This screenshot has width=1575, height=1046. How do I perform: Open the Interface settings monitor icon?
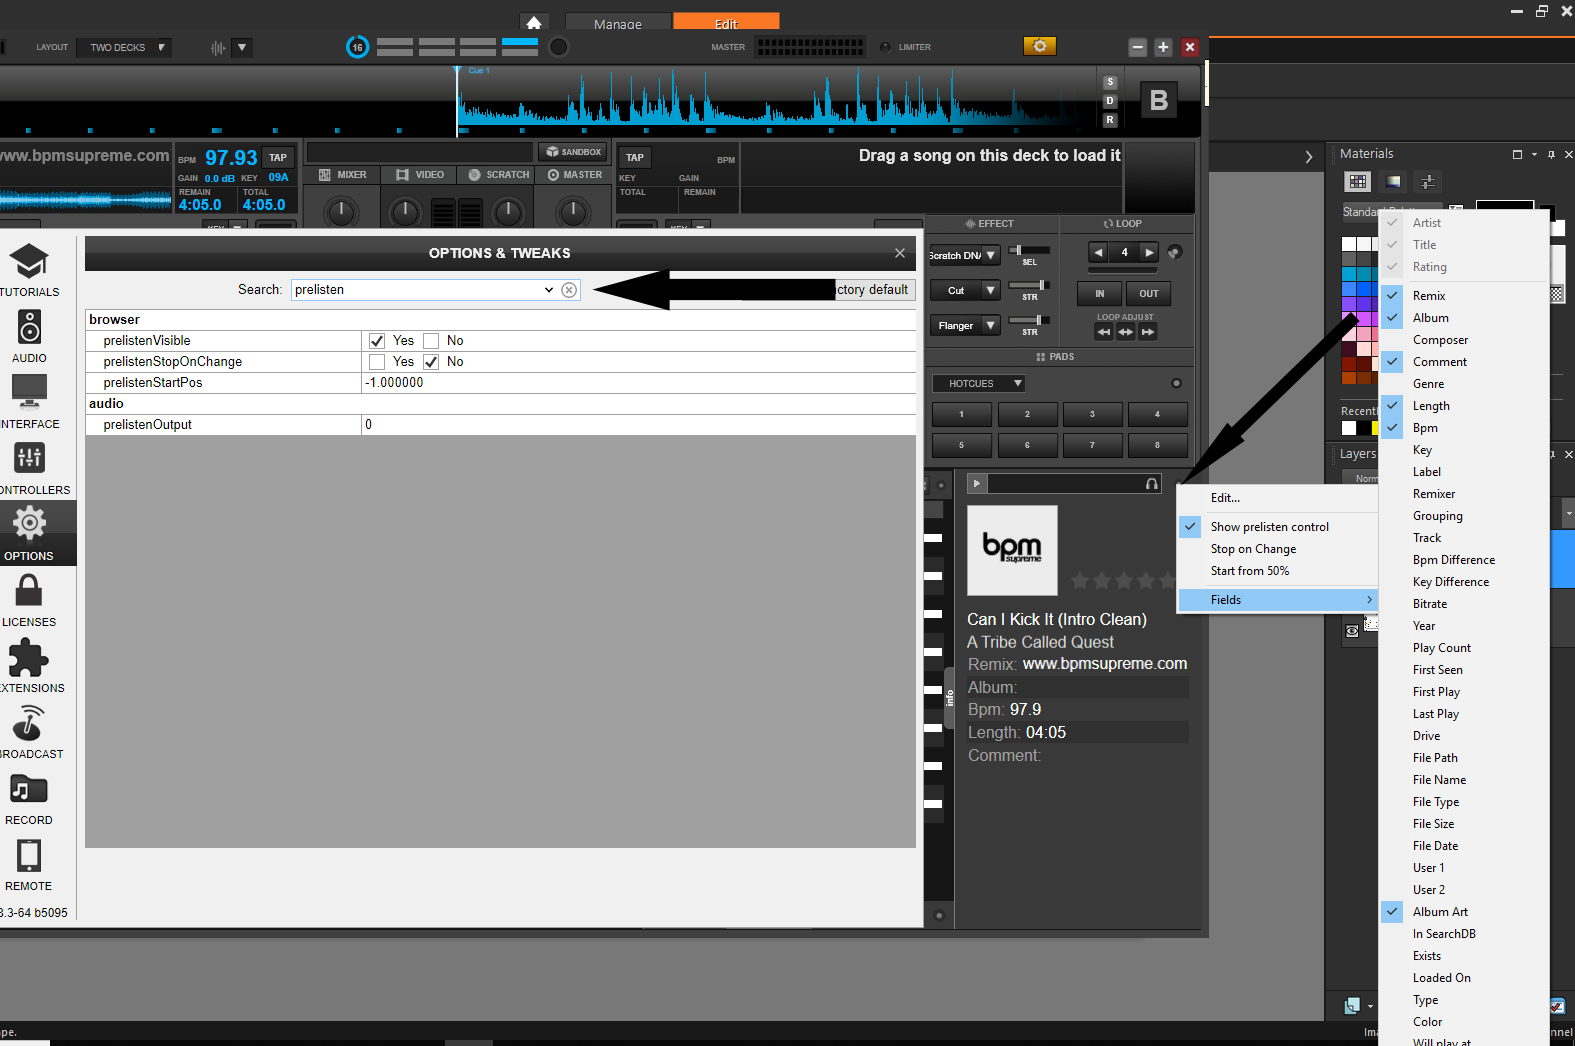[x=29, y=392]
